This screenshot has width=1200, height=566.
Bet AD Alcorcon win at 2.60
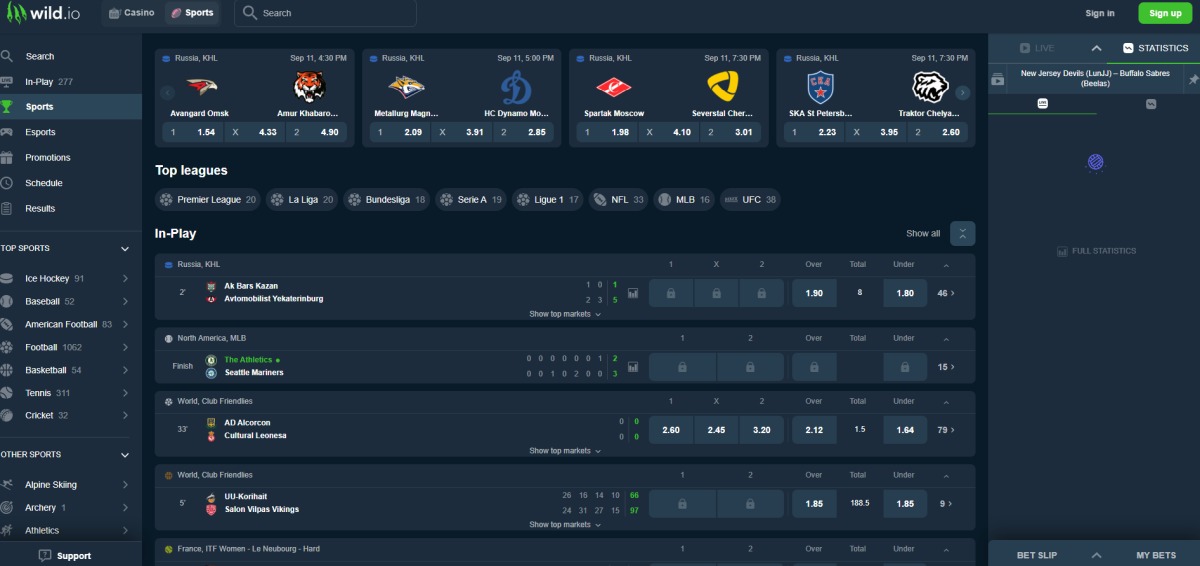(671, 430)
